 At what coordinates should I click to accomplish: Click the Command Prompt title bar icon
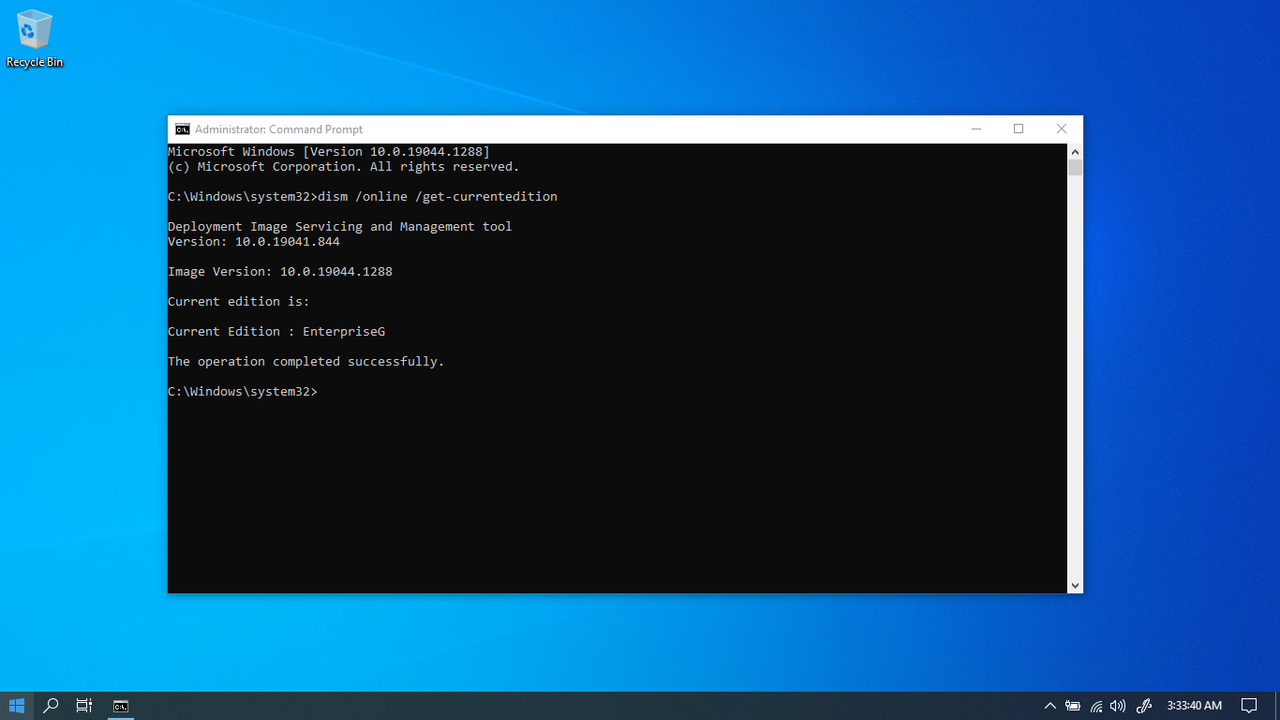coord(182,129)
